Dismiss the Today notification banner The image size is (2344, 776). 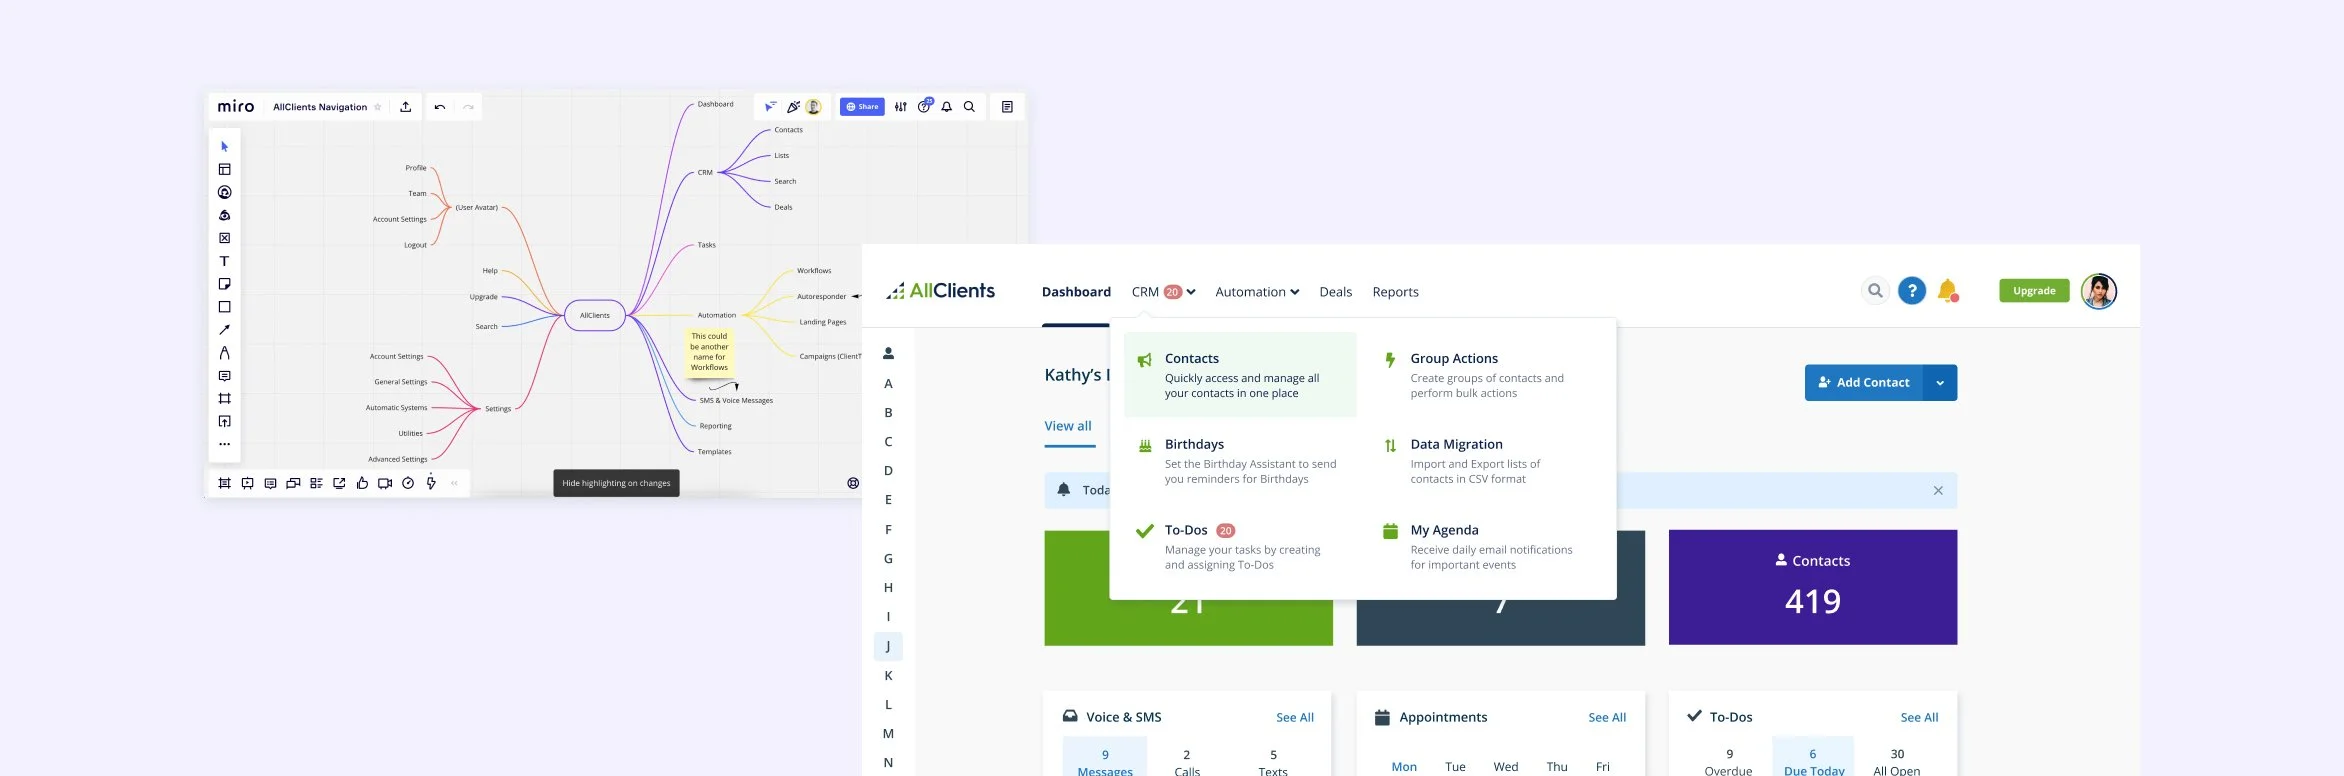tap(1938, 490)
